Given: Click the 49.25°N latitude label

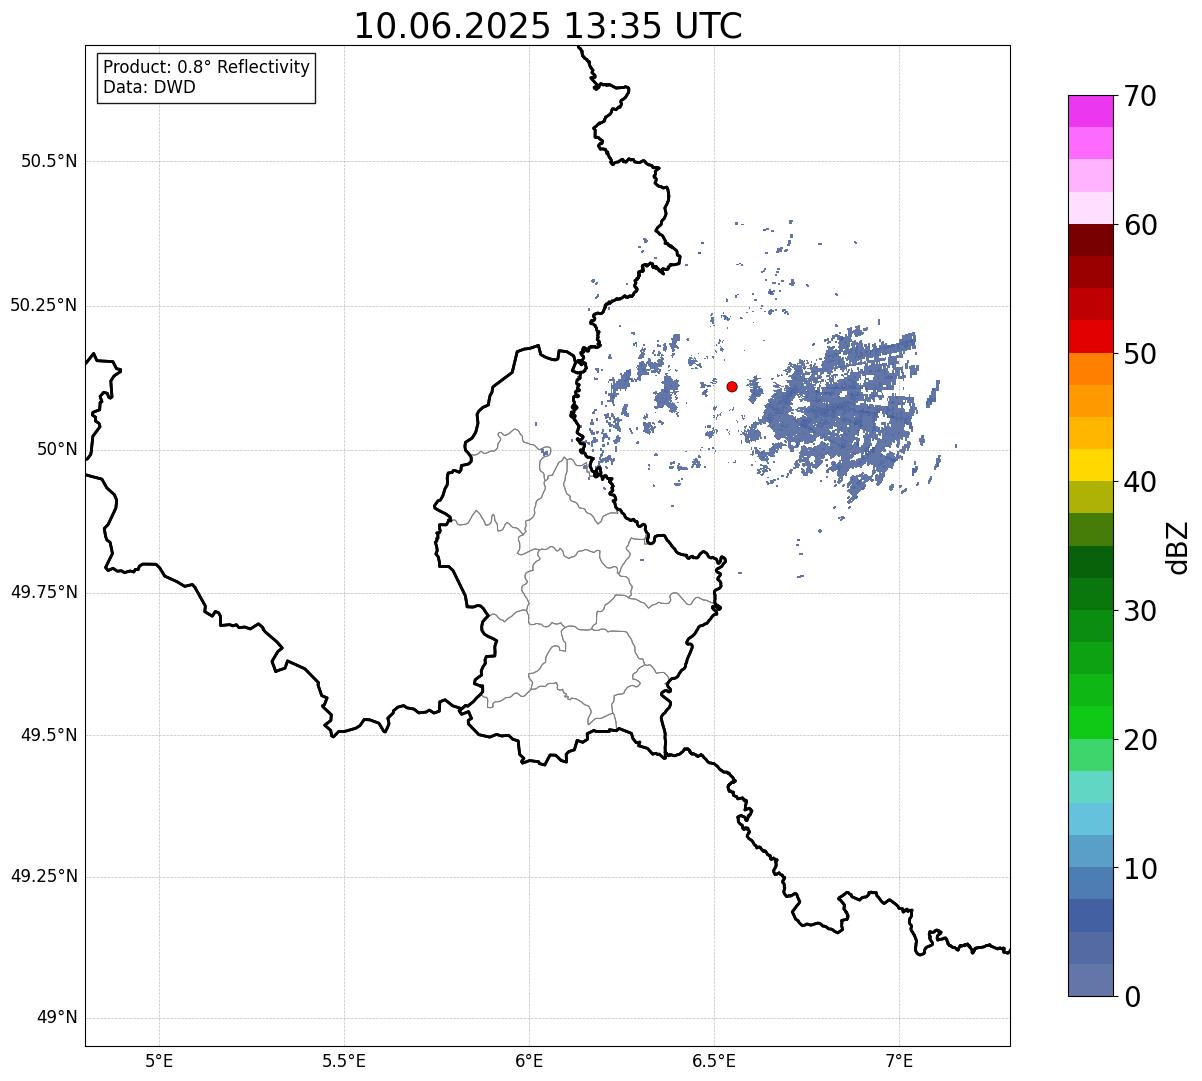Looking at the screenshot, I should (x=43, y=876).
